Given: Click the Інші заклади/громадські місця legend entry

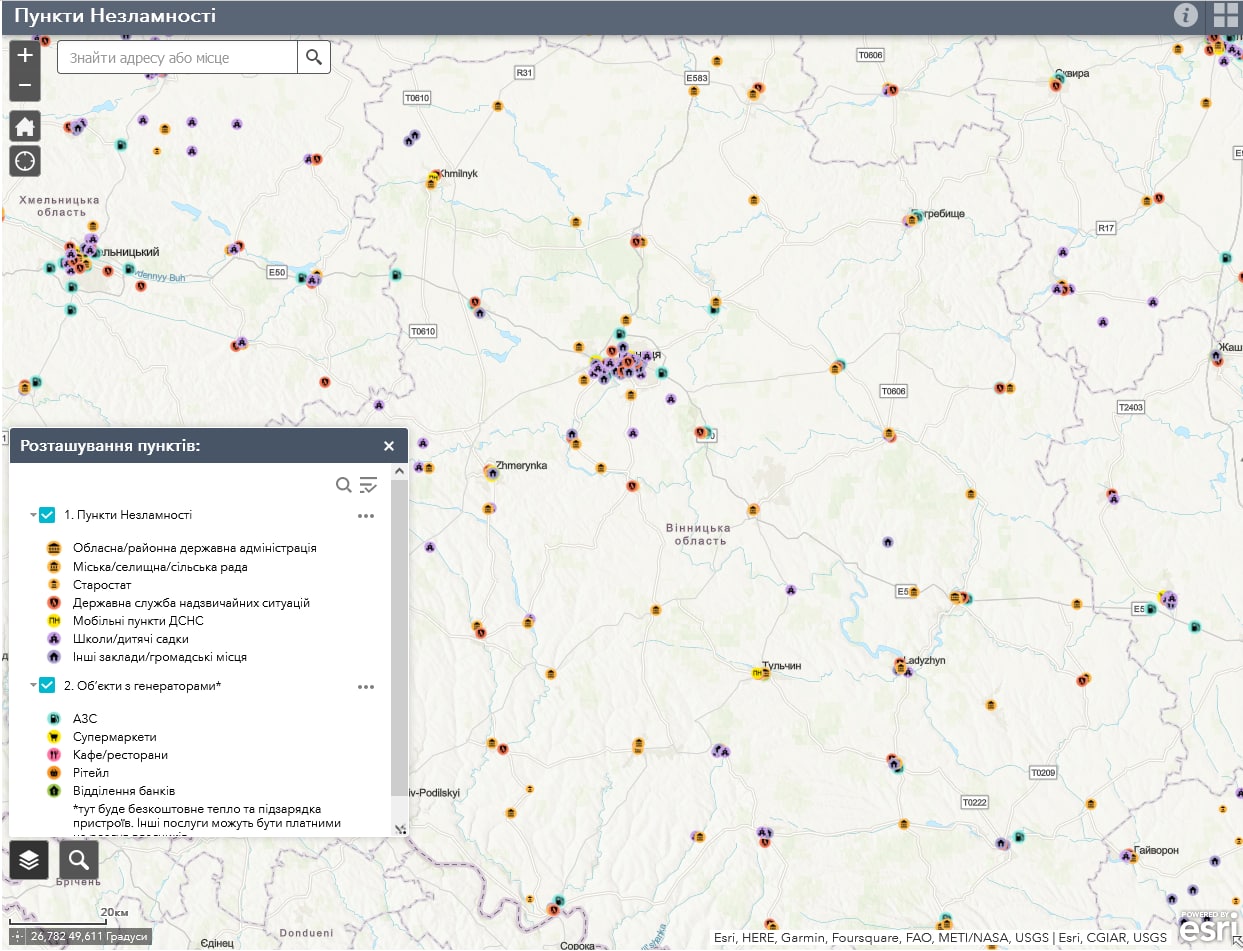Looking at the screenshot, I should point(160,657).
